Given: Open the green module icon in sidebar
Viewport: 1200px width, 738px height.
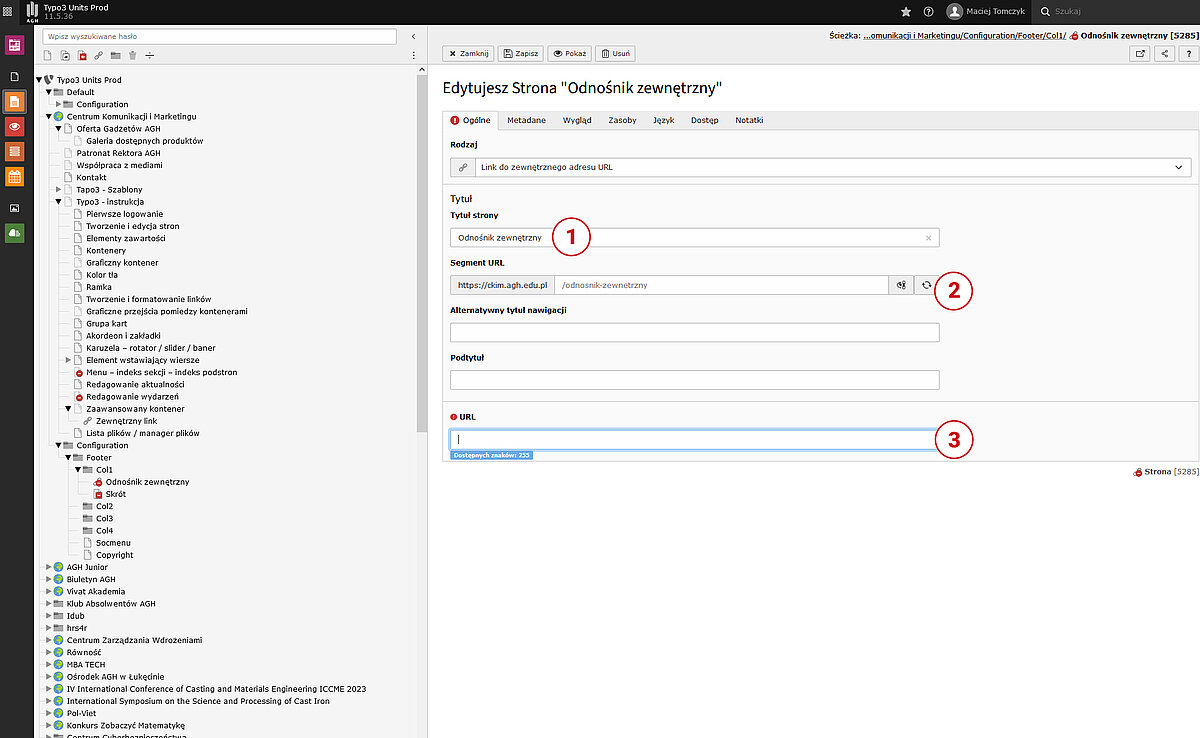Looking at the screenshot, I should coord(14,233).
